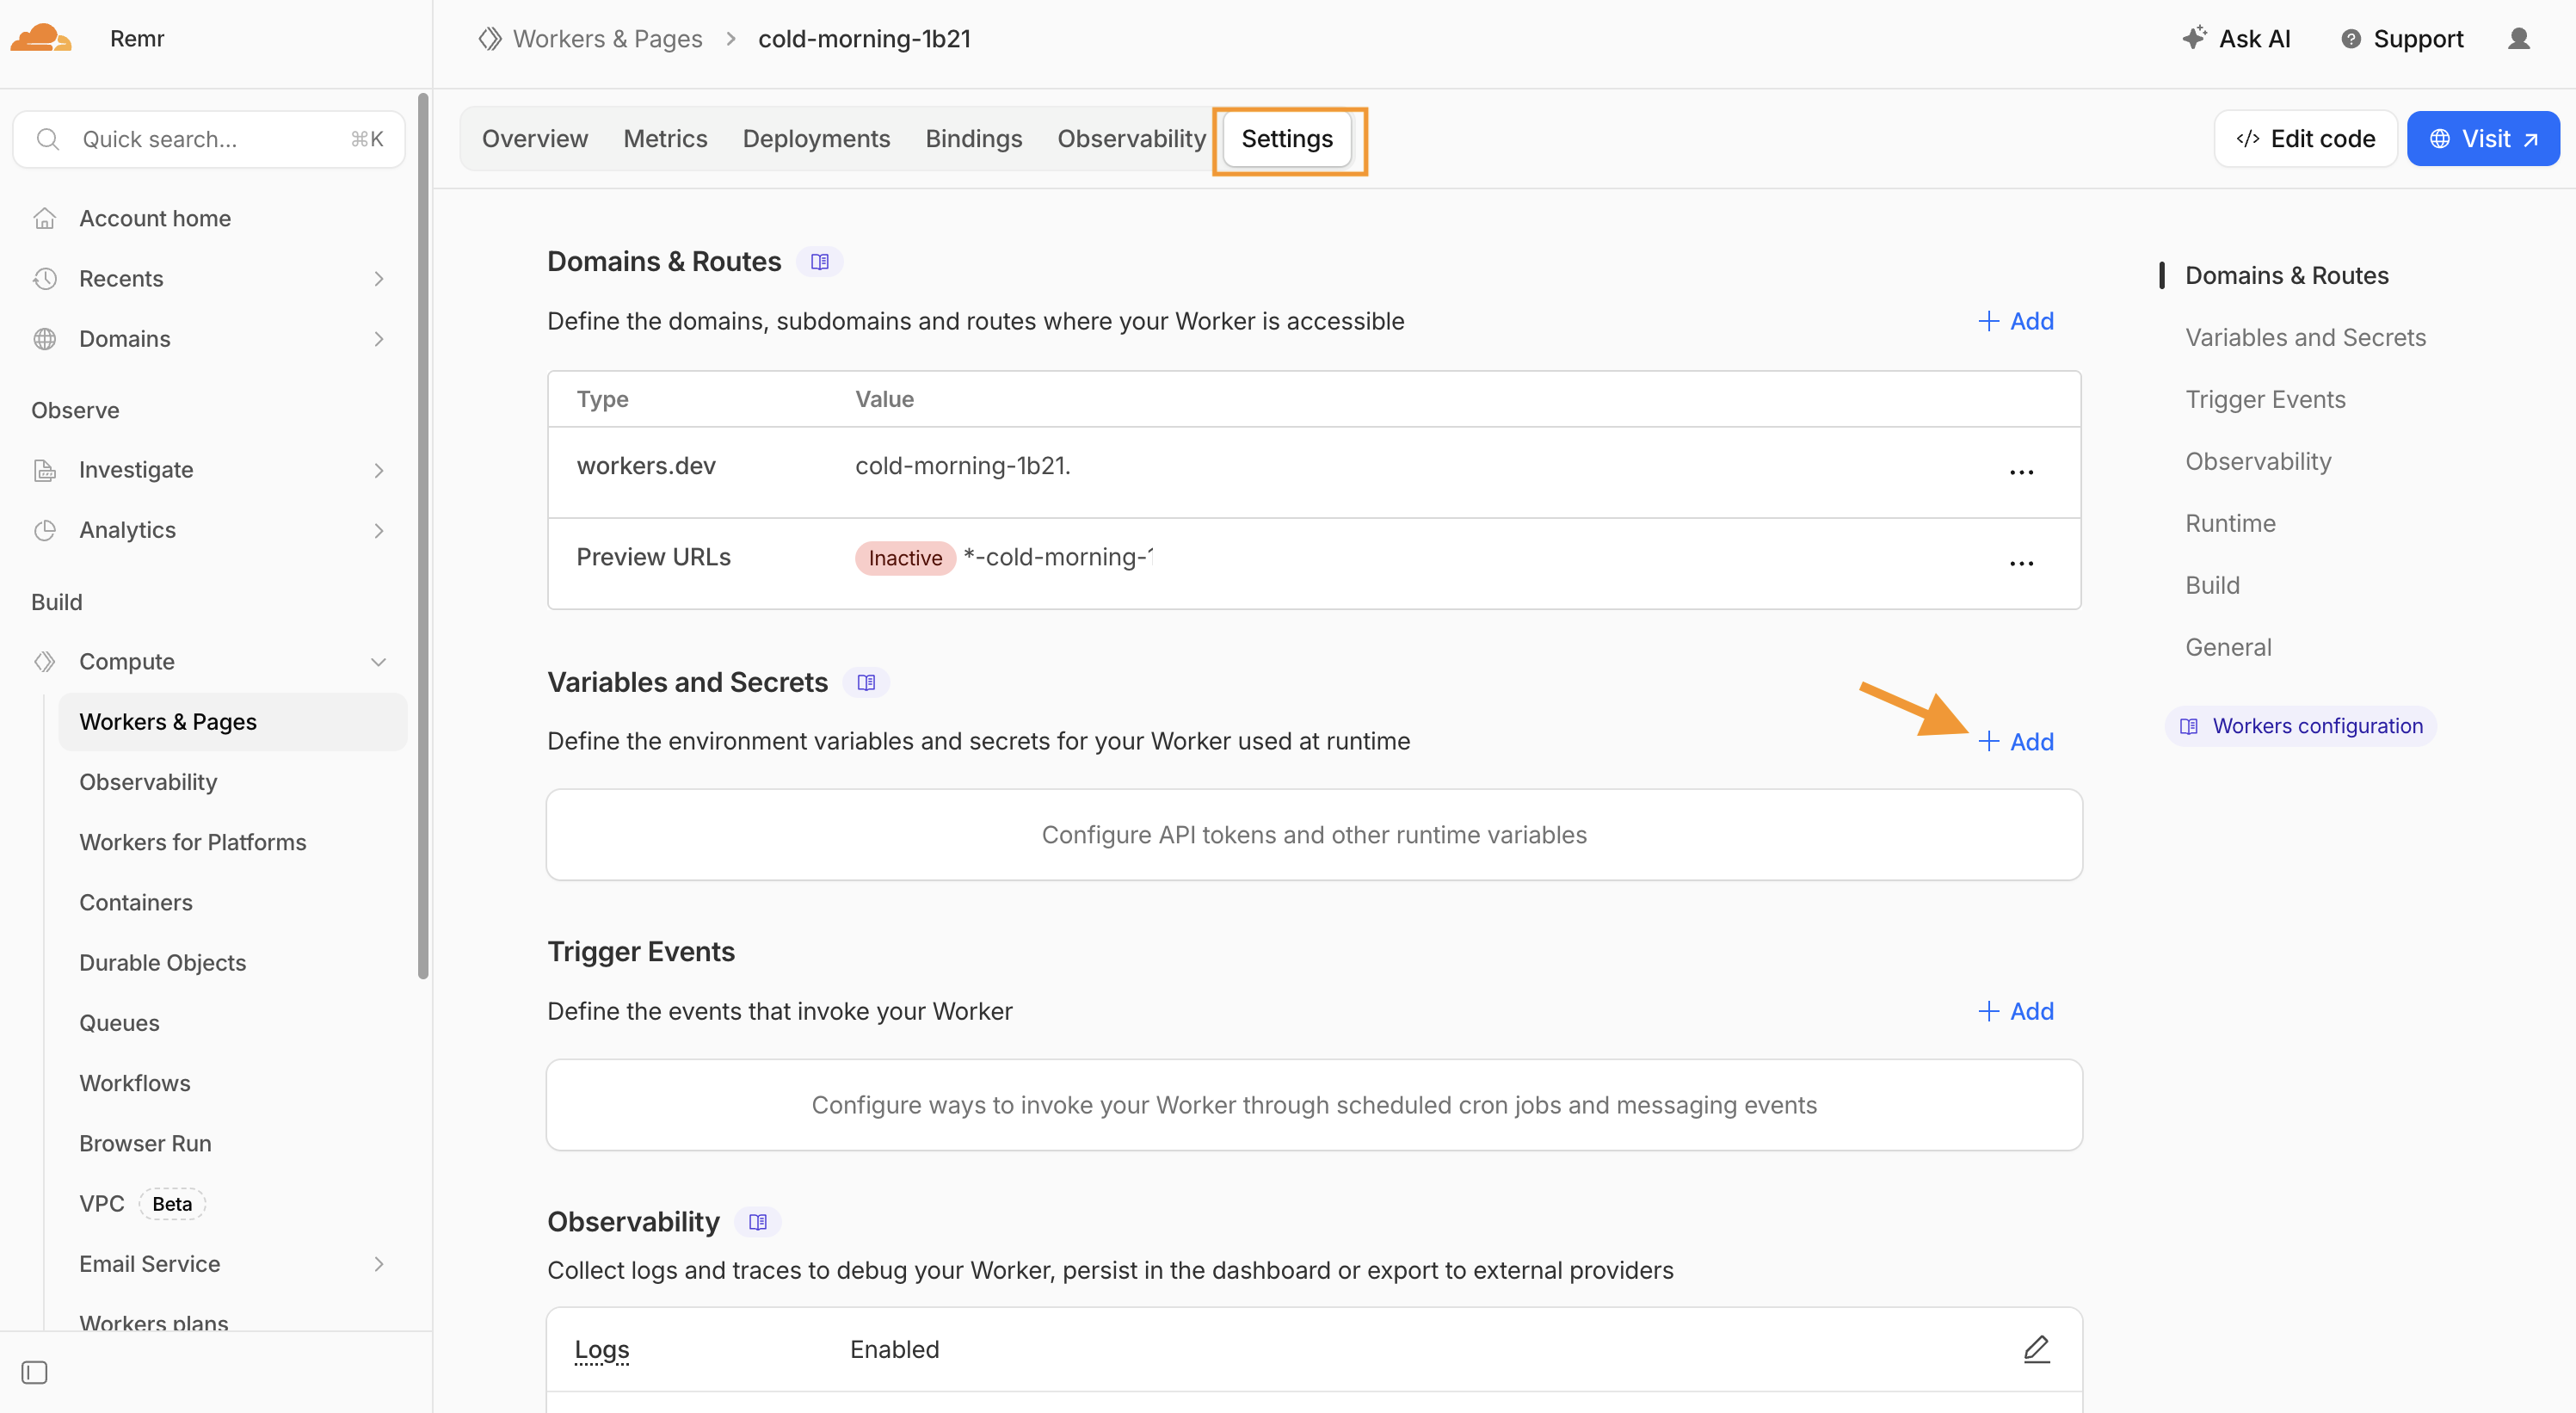This screenshot has width=2576, height=1413.
Task: Open Queues in sidebar
Action: [119, 1023]
